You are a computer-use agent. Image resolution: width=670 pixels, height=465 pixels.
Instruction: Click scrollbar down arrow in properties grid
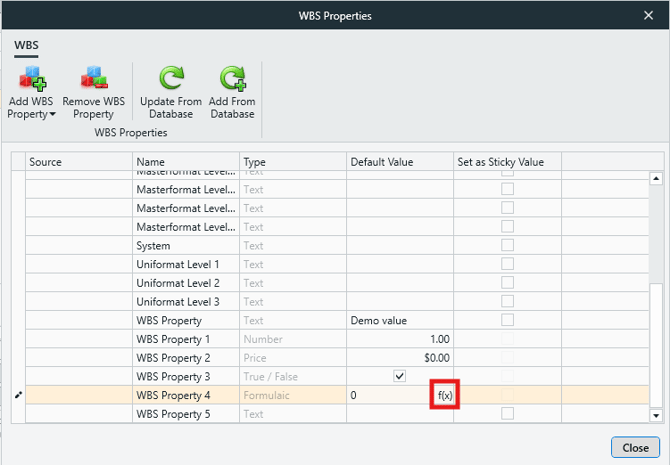point(656,414)
